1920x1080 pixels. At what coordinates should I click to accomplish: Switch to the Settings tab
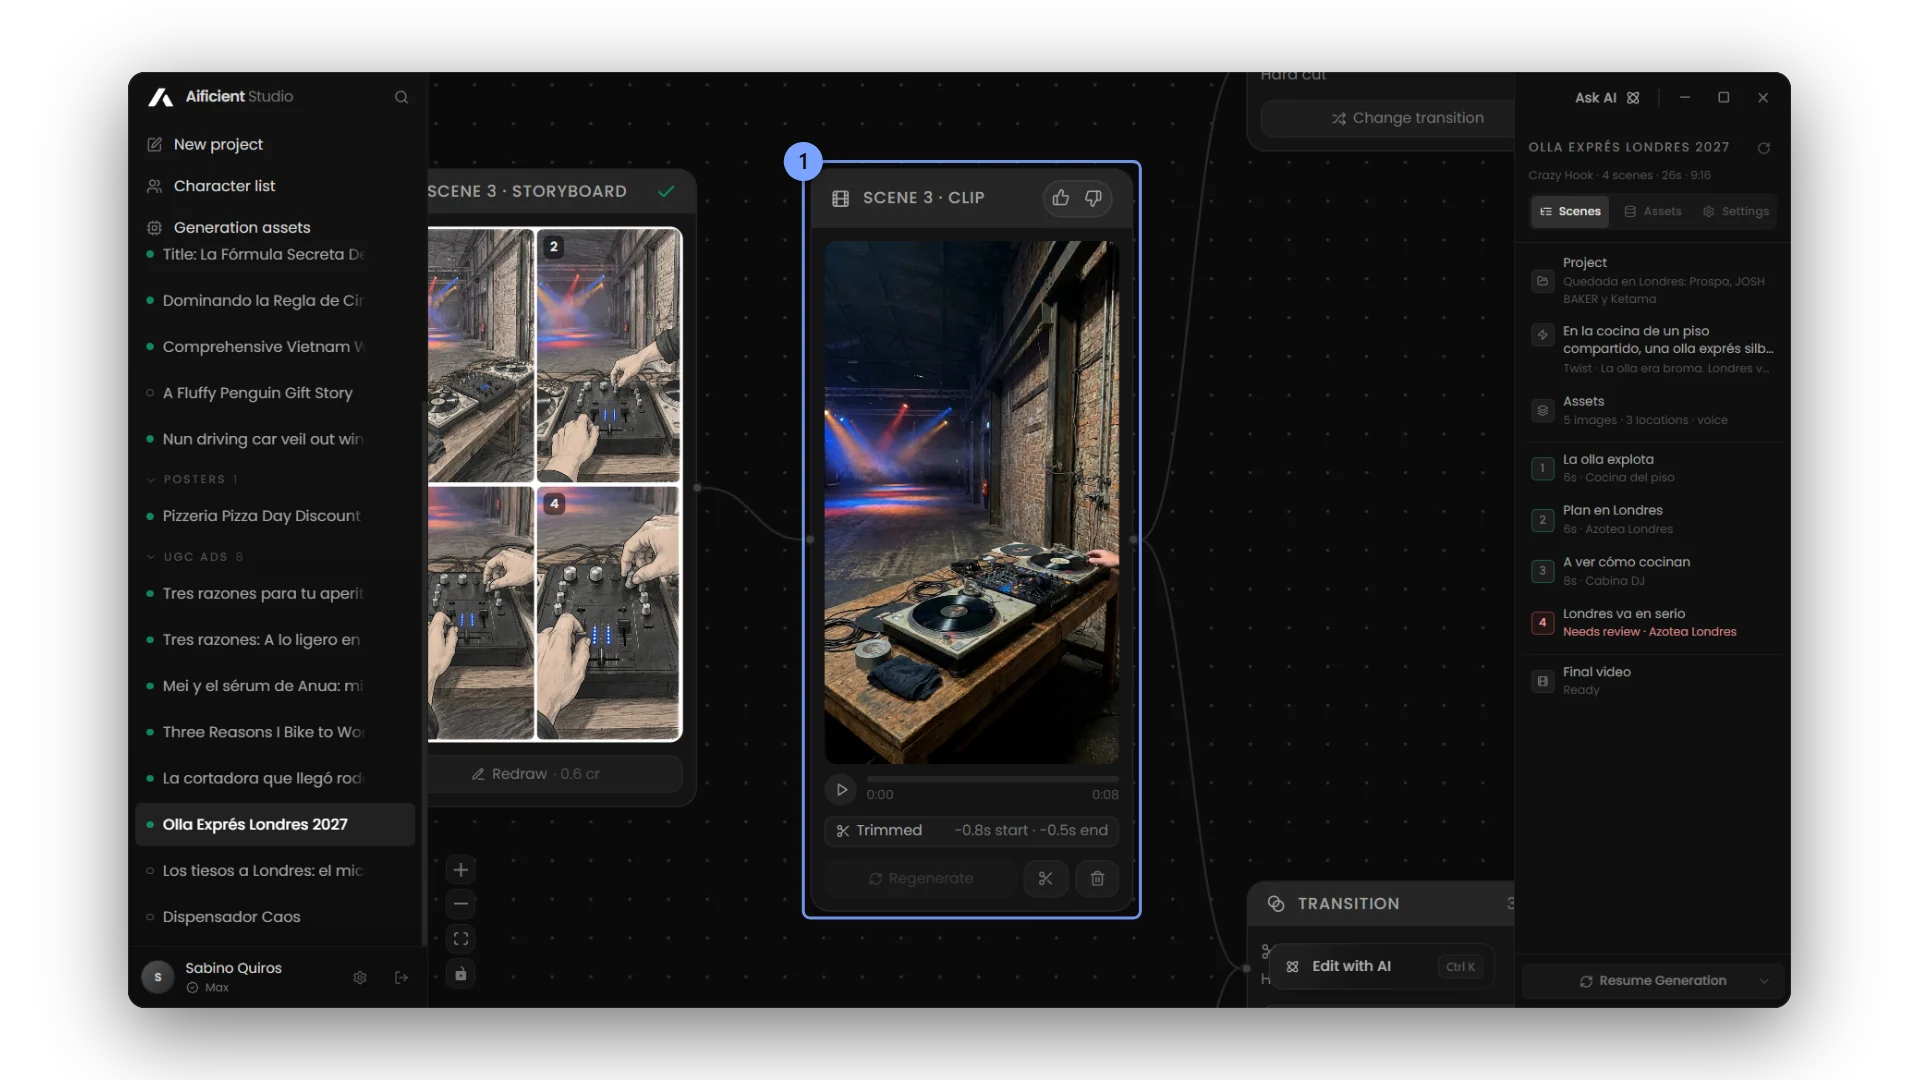(x=1736, y=212)
